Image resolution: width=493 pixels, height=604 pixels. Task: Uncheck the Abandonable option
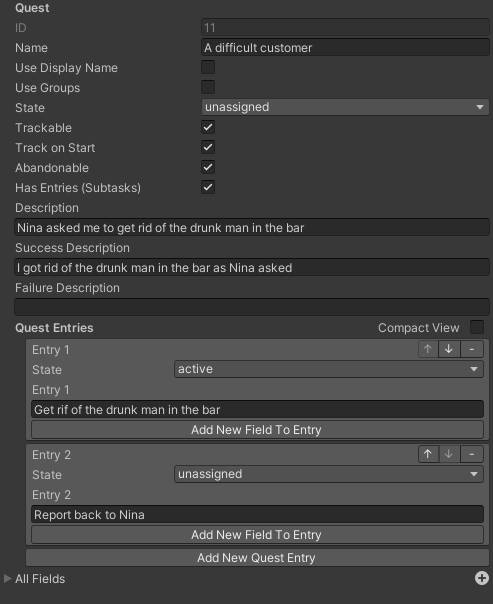[x=208, y=167]
